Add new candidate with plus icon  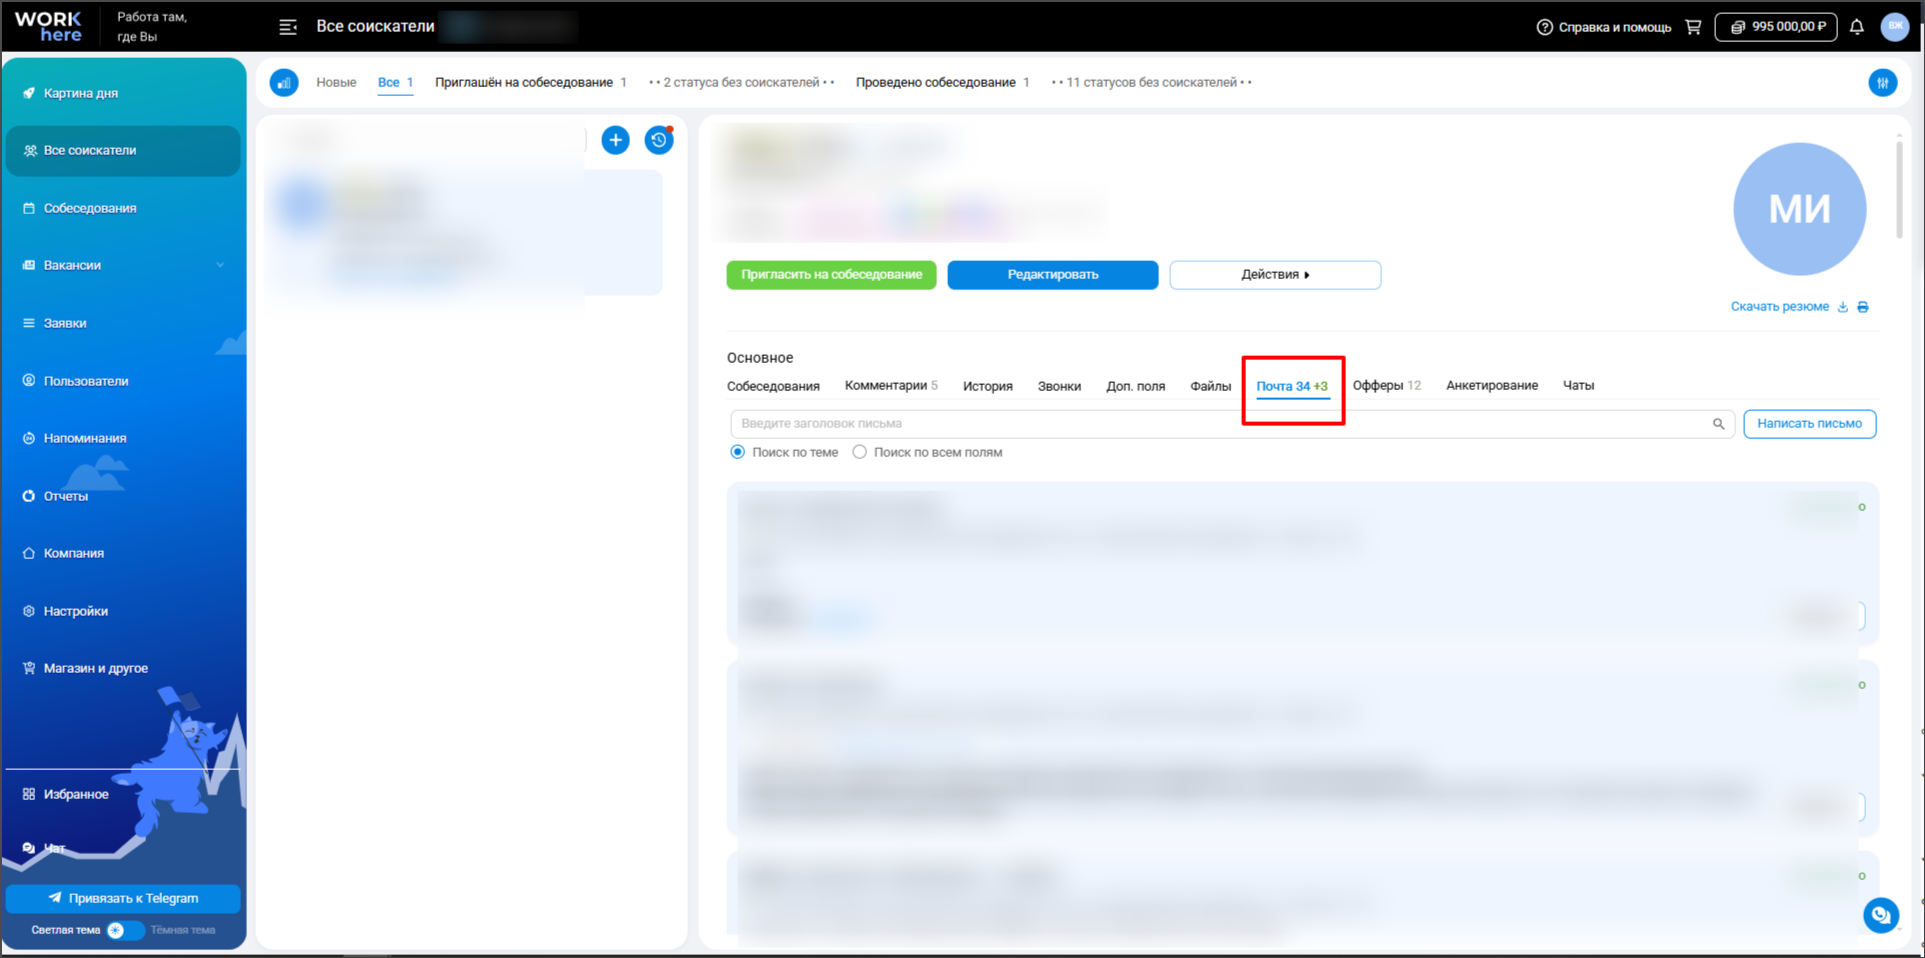pyautogui.click(x=616, y=140)
